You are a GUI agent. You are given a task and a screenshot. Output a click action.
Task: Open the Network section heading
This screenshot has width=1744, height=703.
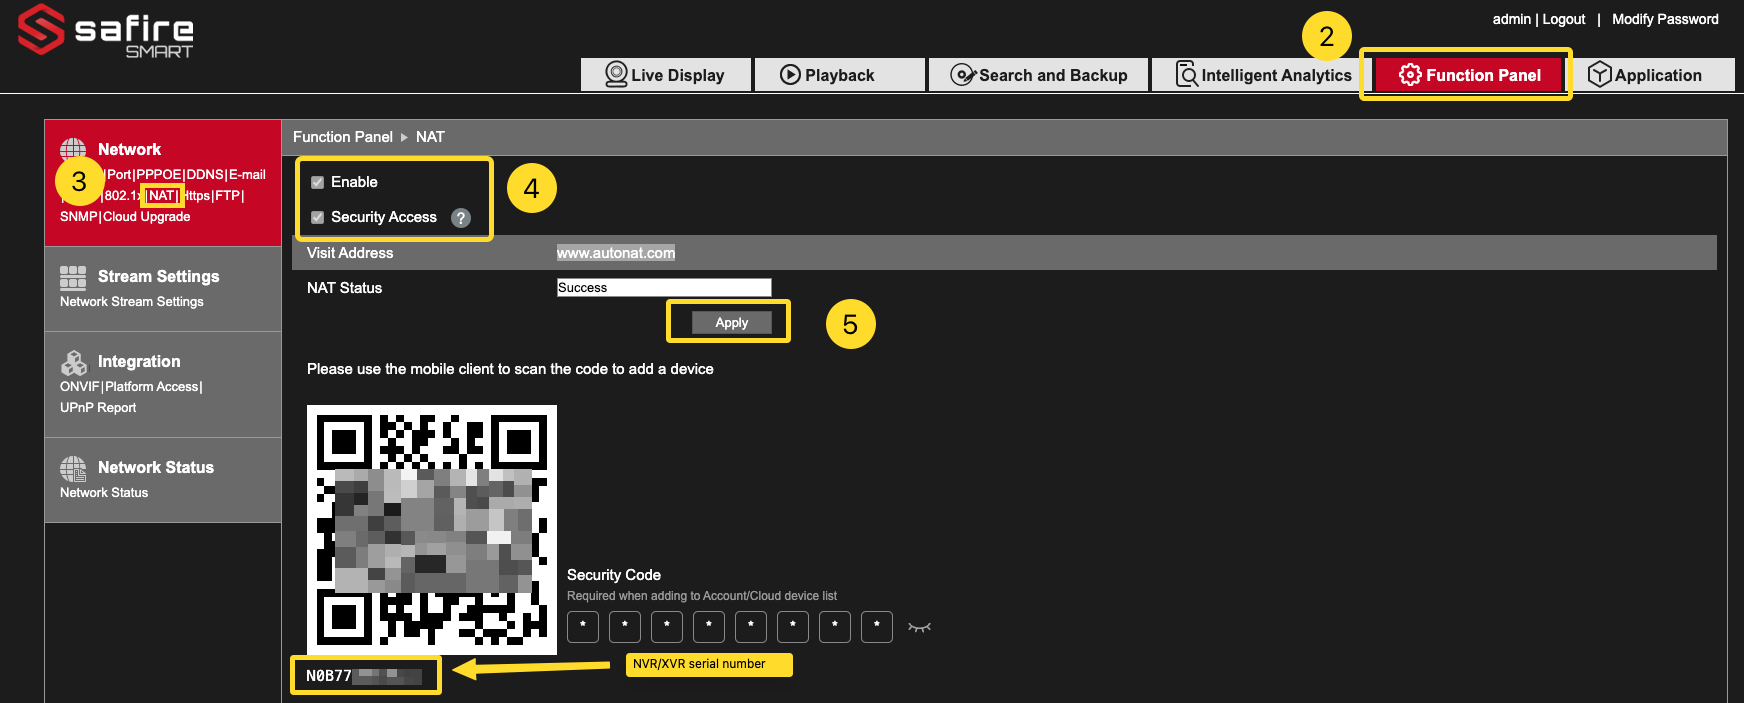pyautogui.click(x=130, y=149)
